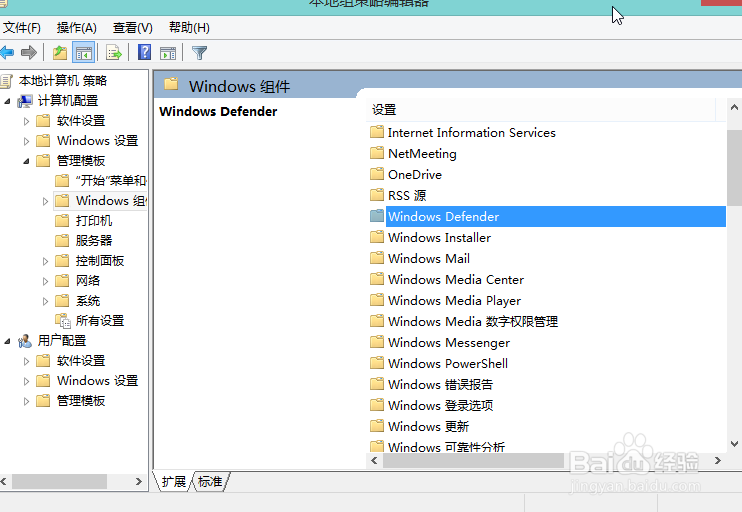Click the Export list toolbar icon

click(114, 53)
